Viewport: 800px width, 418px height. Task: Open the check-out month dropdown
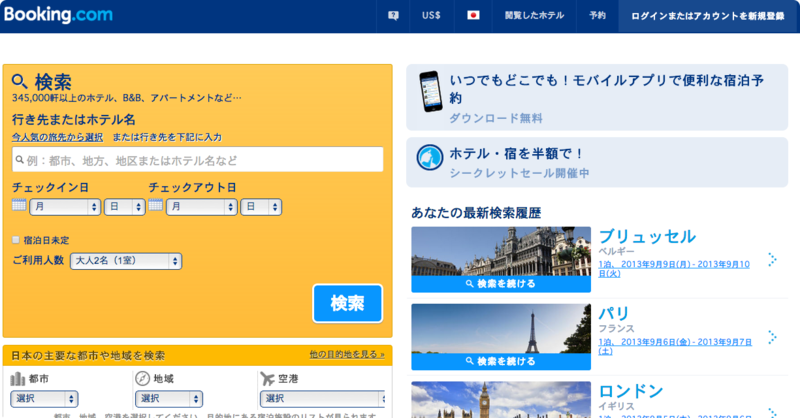[202, 207]
